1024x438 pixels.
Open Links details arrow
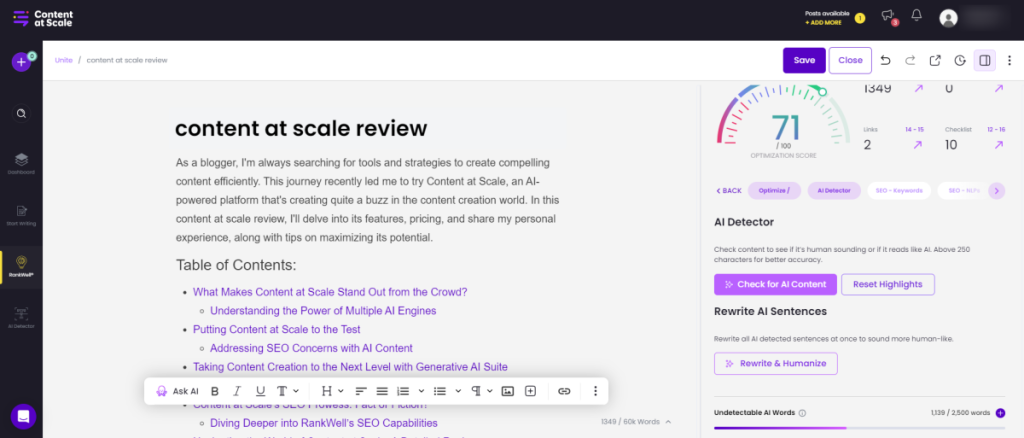tap(918, 145)
